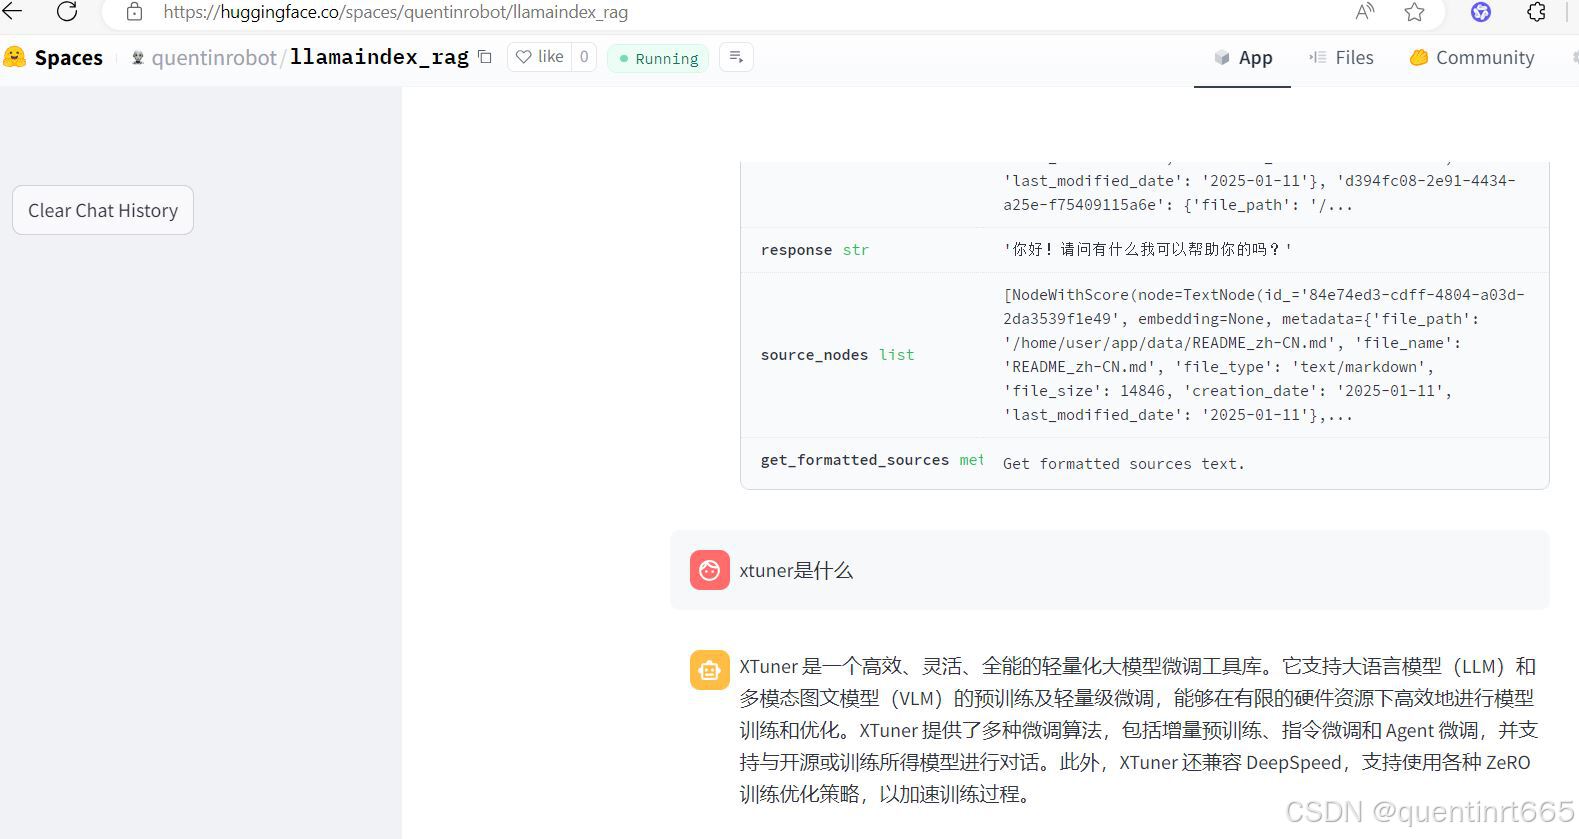Click the site lock icon in address bar
The image size is (1579, 839).
click(x=134, y=13)
